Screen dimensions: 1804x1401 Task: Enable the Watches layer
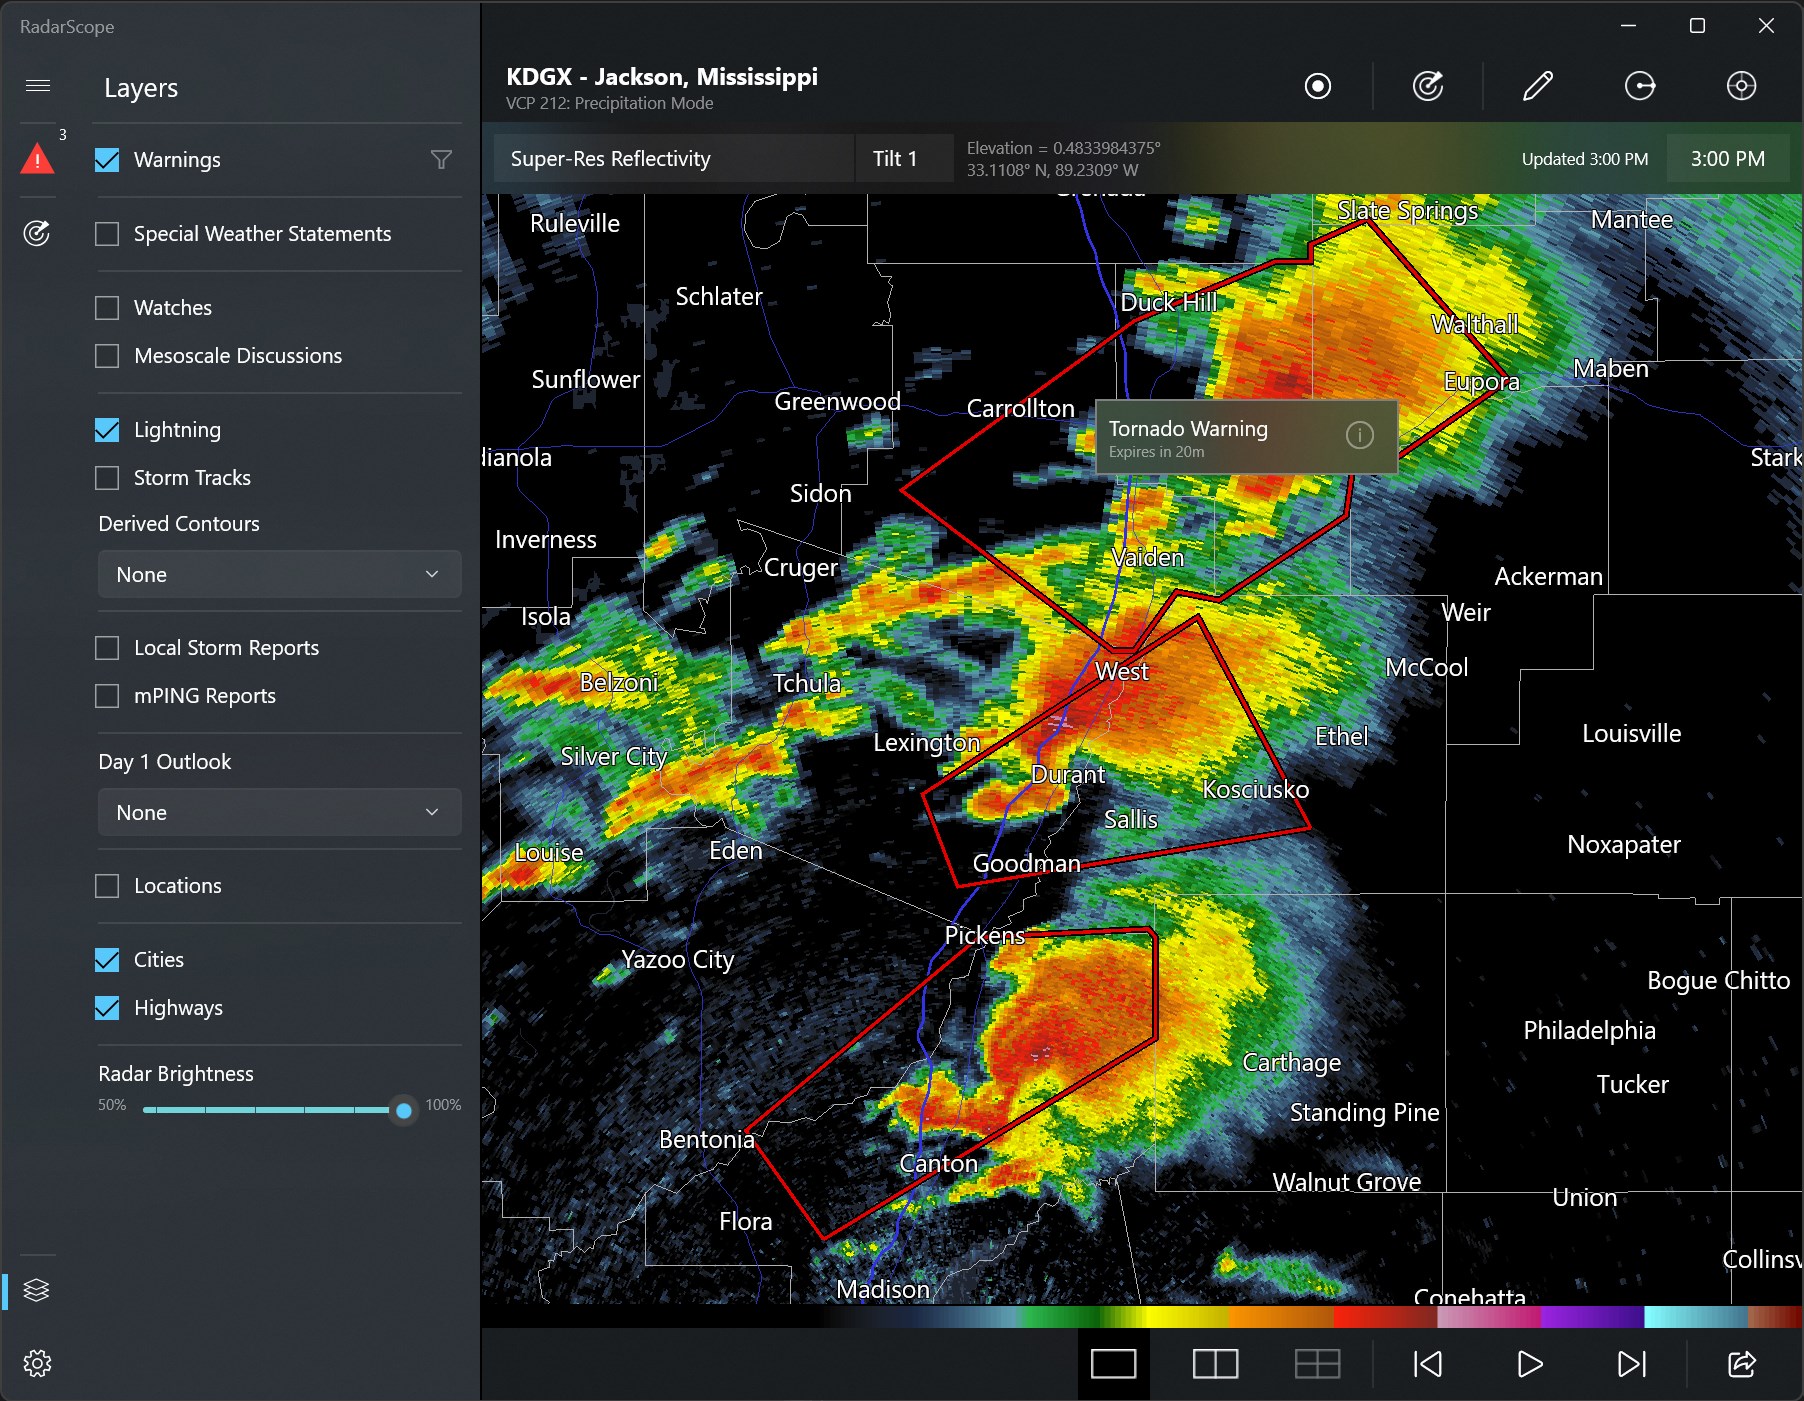click(107, 307)
